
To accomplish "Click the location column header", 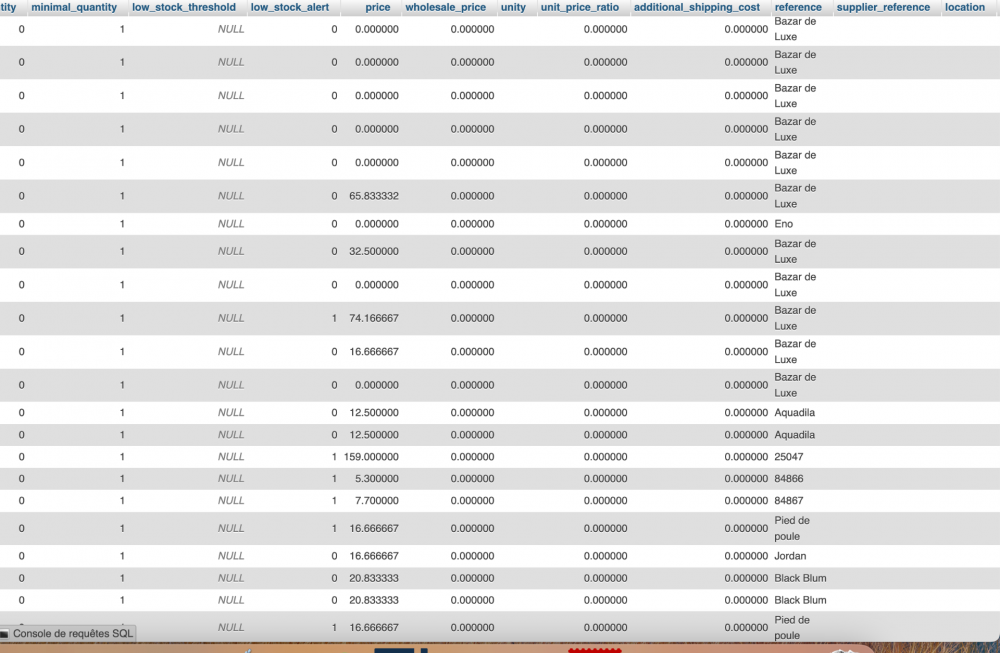I will (964, 7).
